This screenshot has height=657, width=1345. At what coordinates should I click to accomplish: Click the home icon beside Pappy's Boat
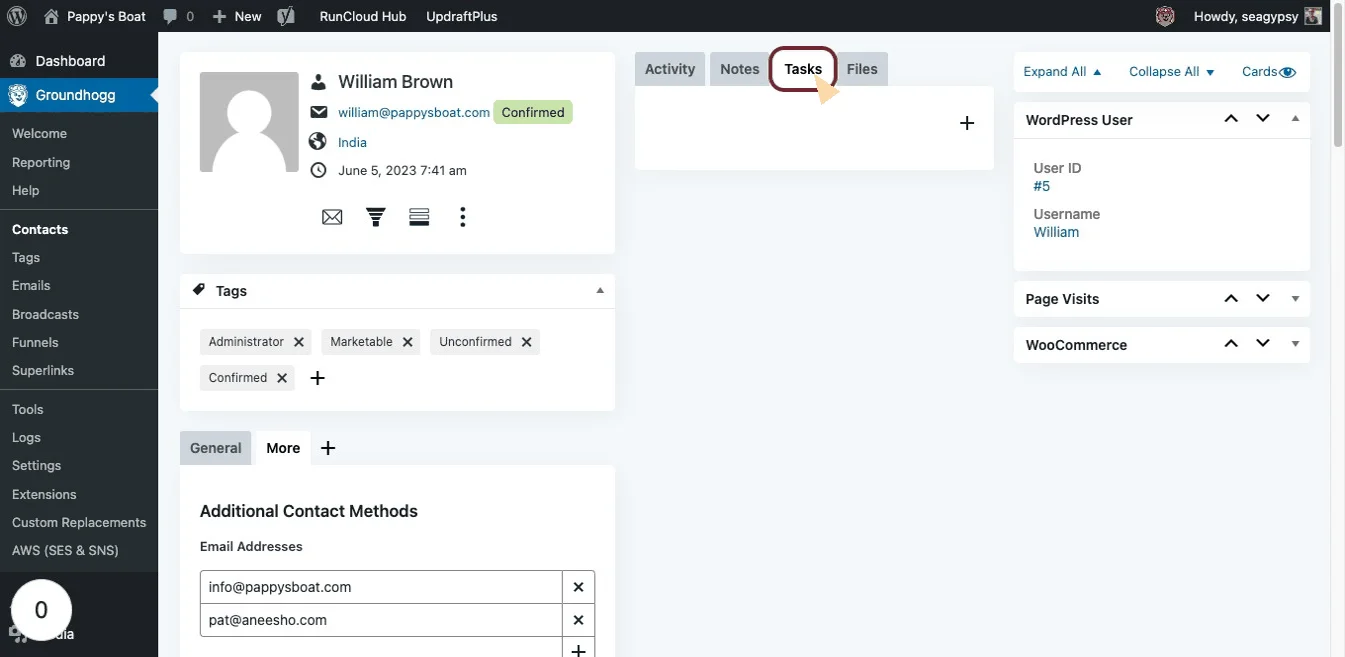click(x=51, y=16)
